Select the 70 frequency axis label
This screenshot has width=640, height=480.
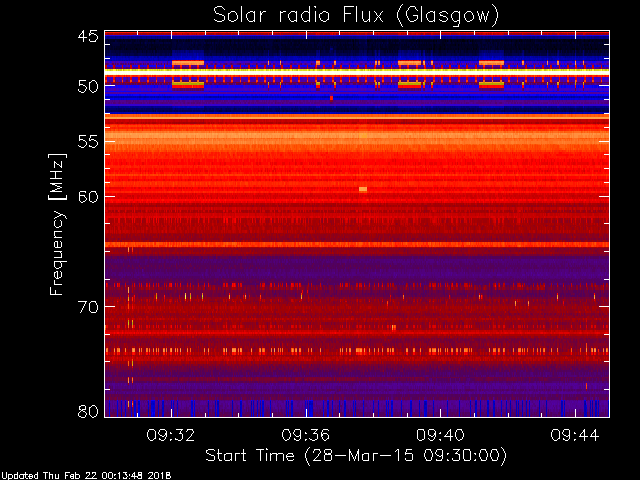tap(88, 307)
